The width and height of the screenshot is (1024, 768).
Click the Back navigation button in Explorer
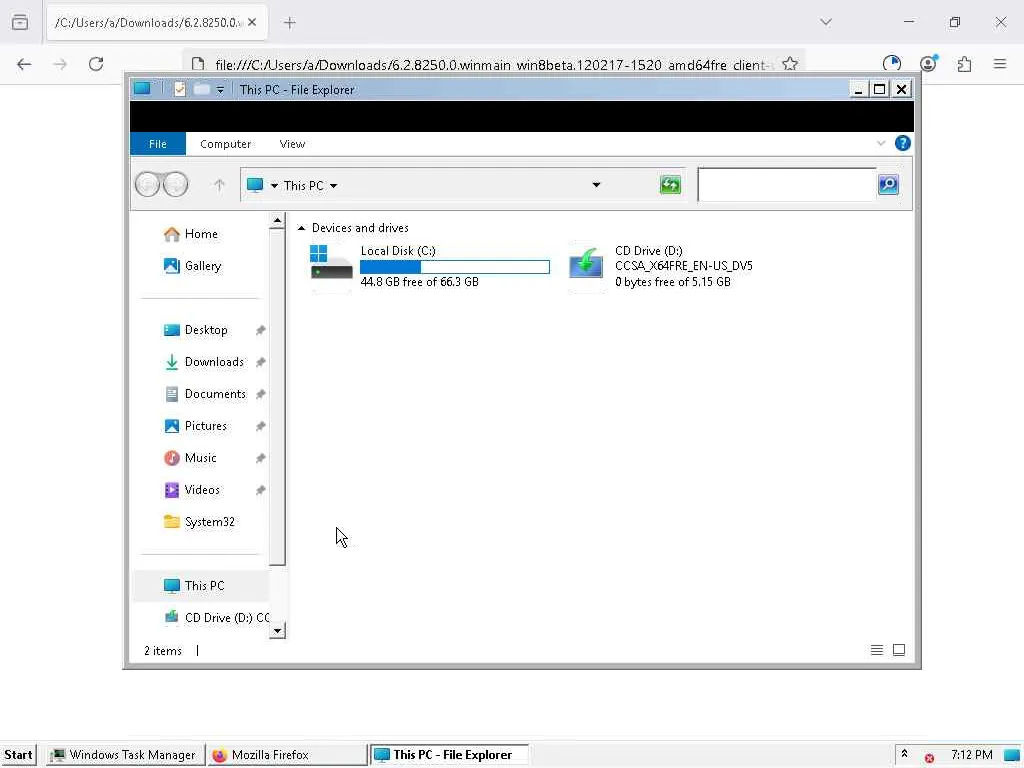148,185
